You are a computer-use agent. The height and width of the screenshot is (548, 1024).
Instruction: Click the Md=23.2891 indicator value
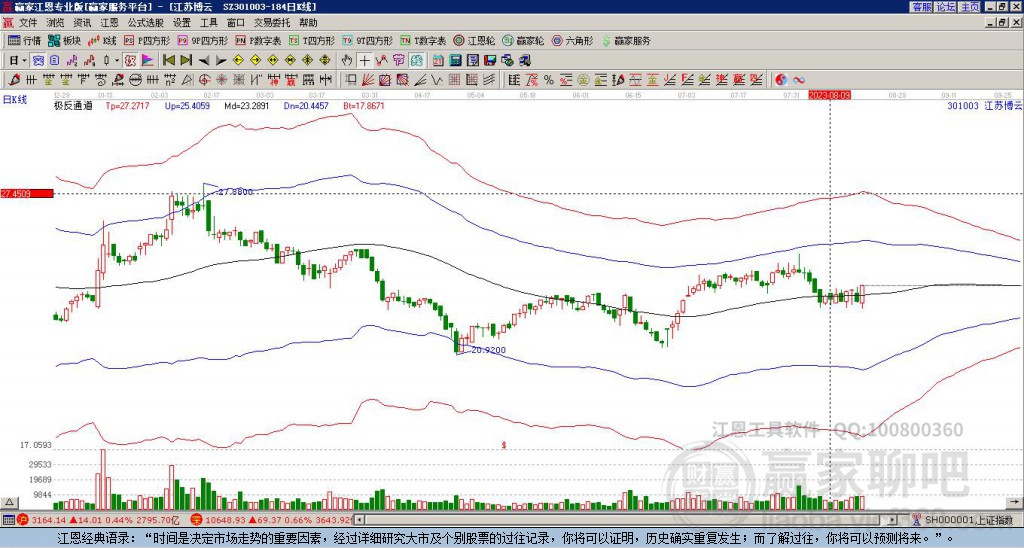[246, 105]
